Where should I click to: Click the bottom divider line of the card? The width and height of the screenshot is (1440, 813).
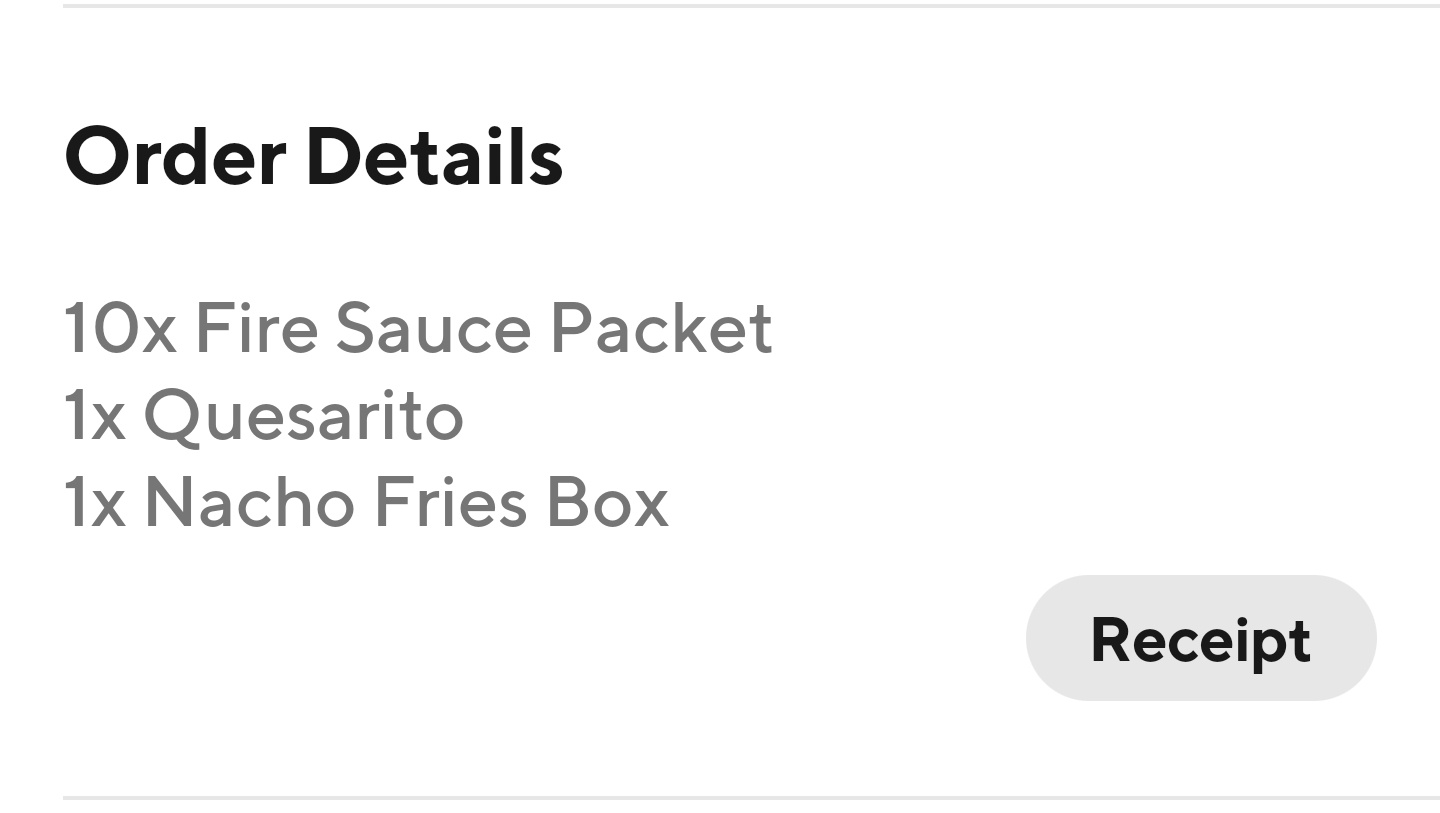coord(720,796)
